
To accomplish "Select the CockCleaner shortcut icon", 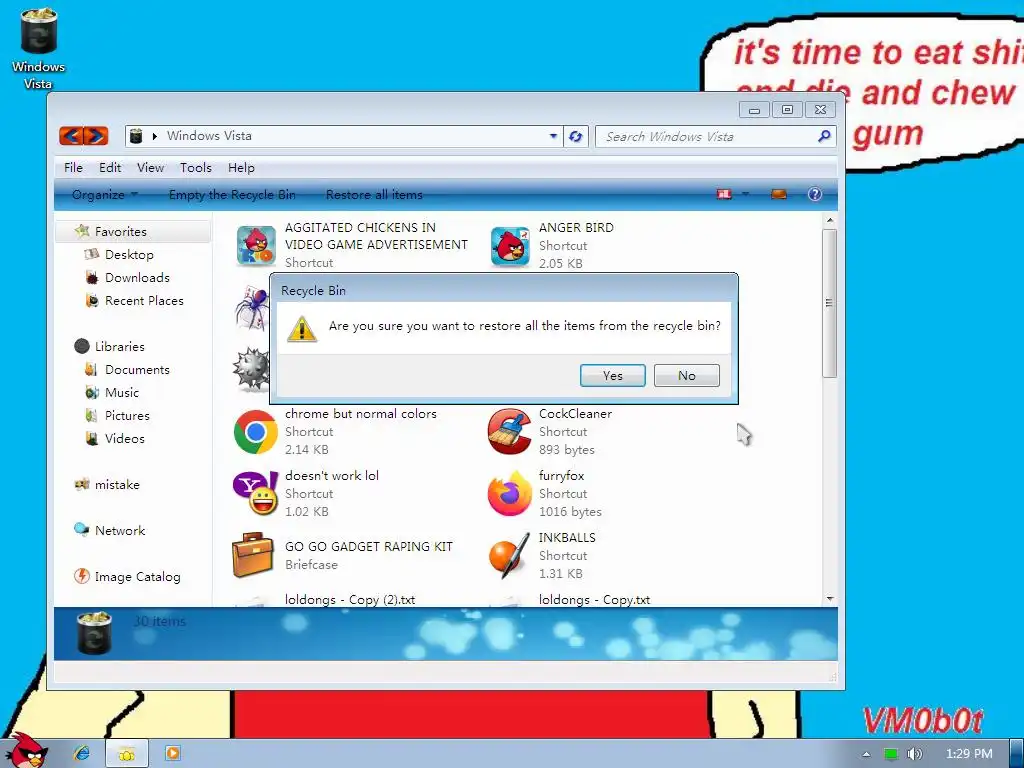I will (x=509, y=431).
